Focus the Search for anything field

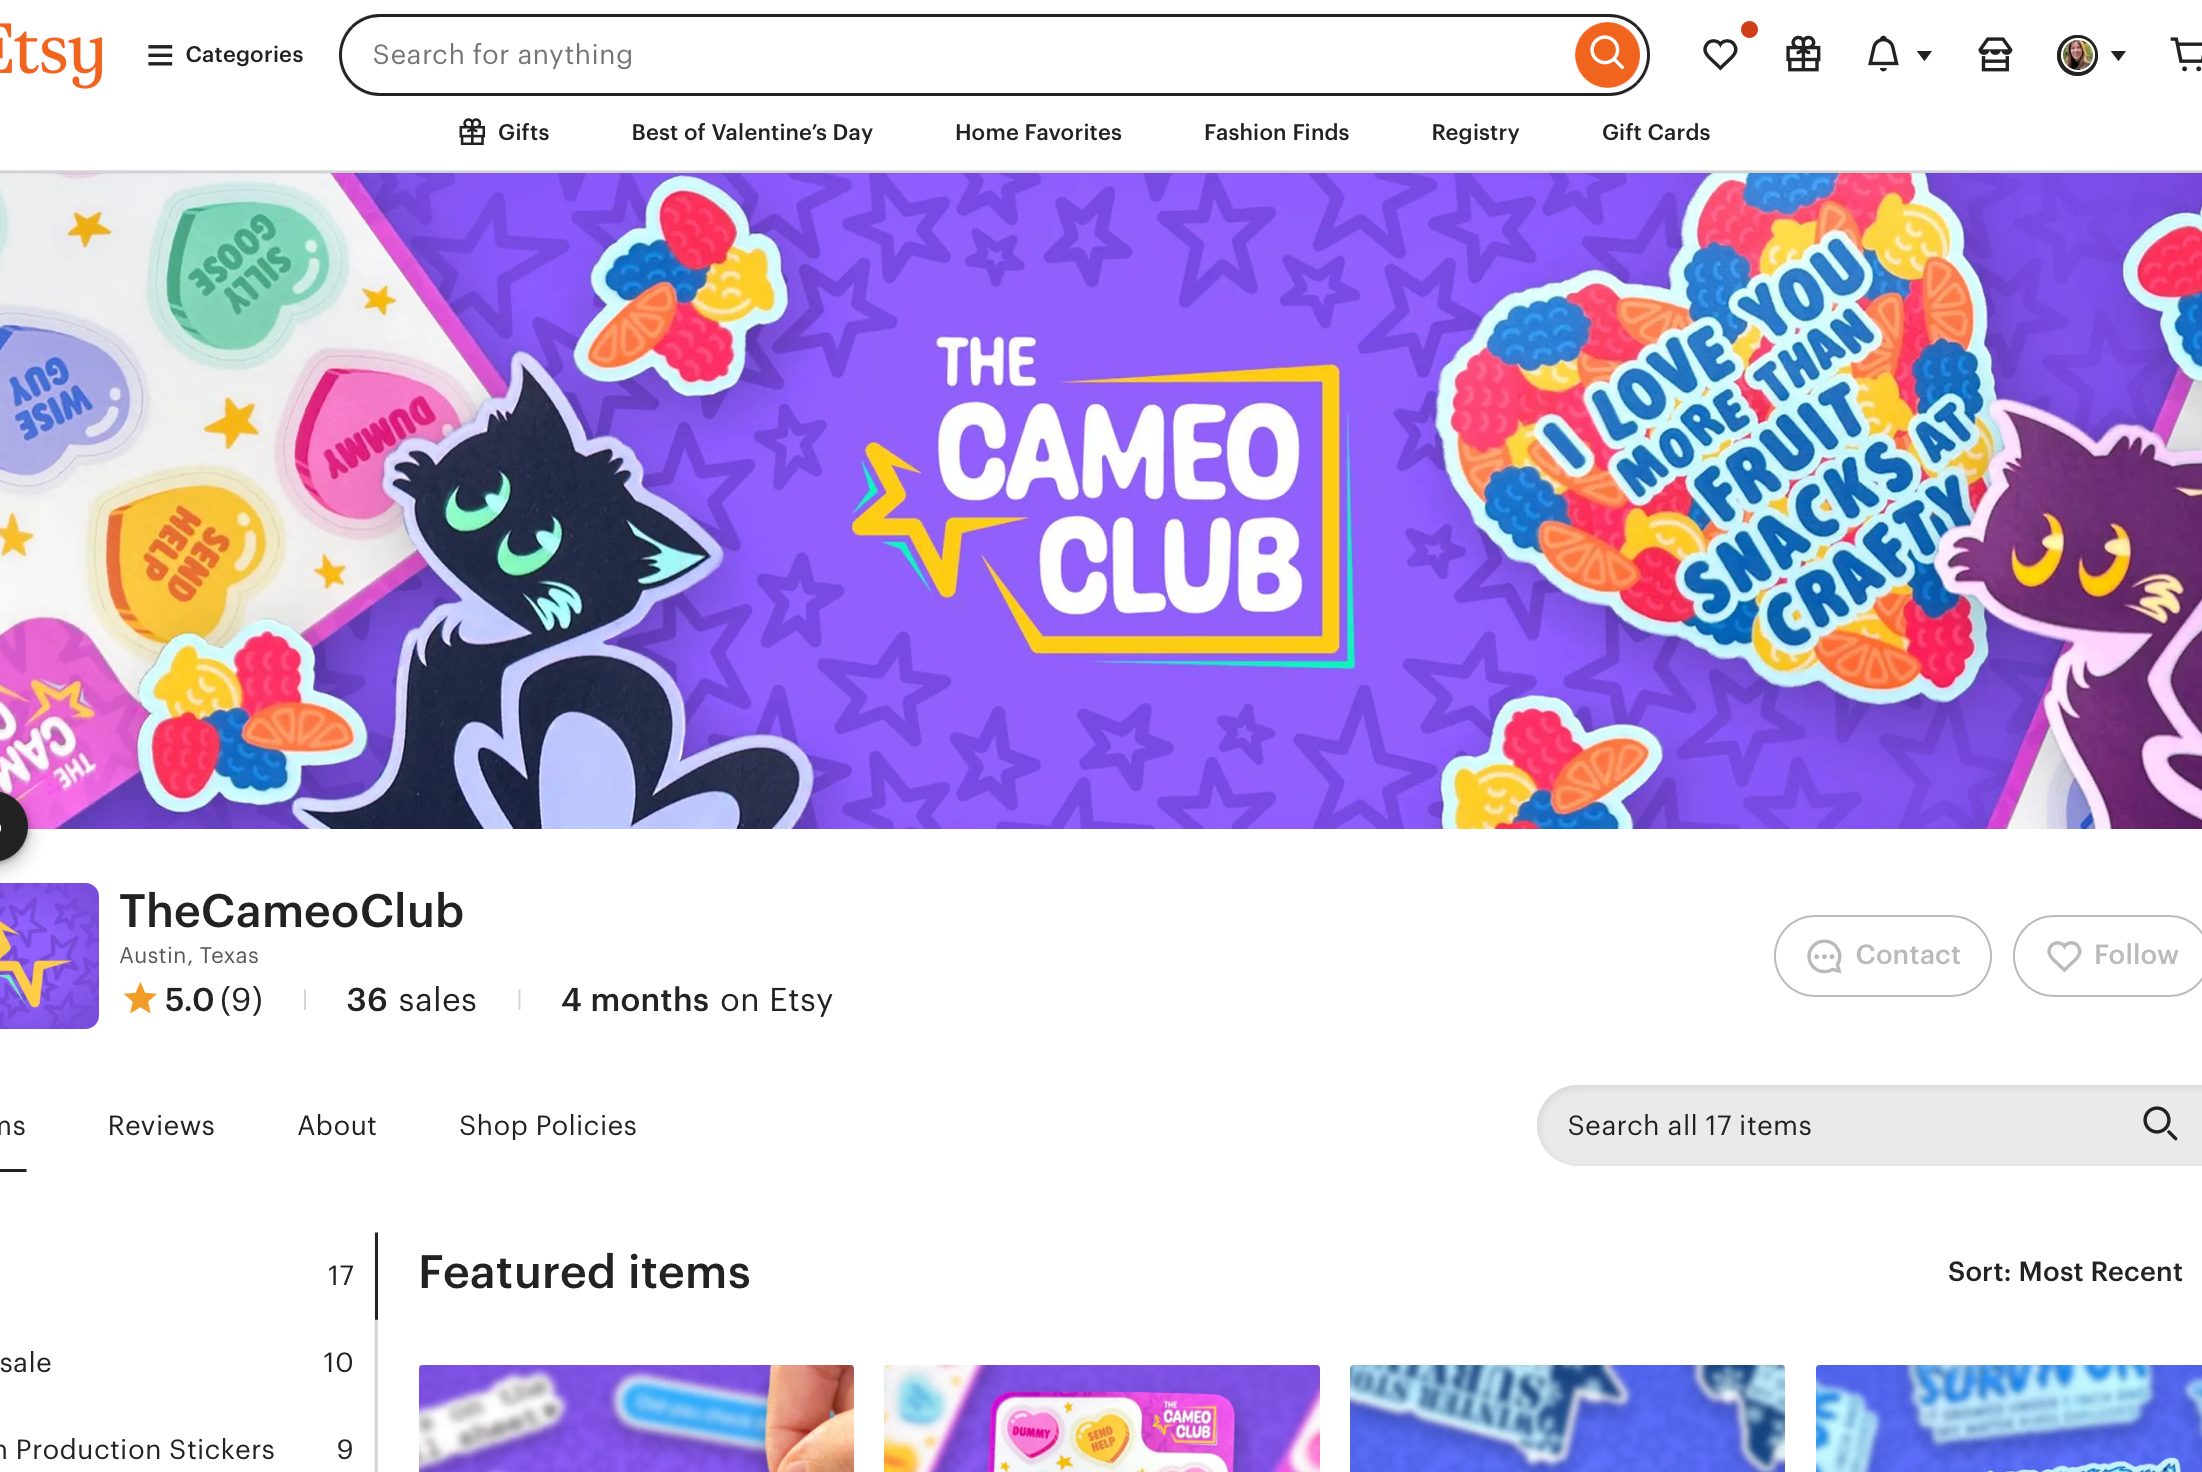(960, 54)
